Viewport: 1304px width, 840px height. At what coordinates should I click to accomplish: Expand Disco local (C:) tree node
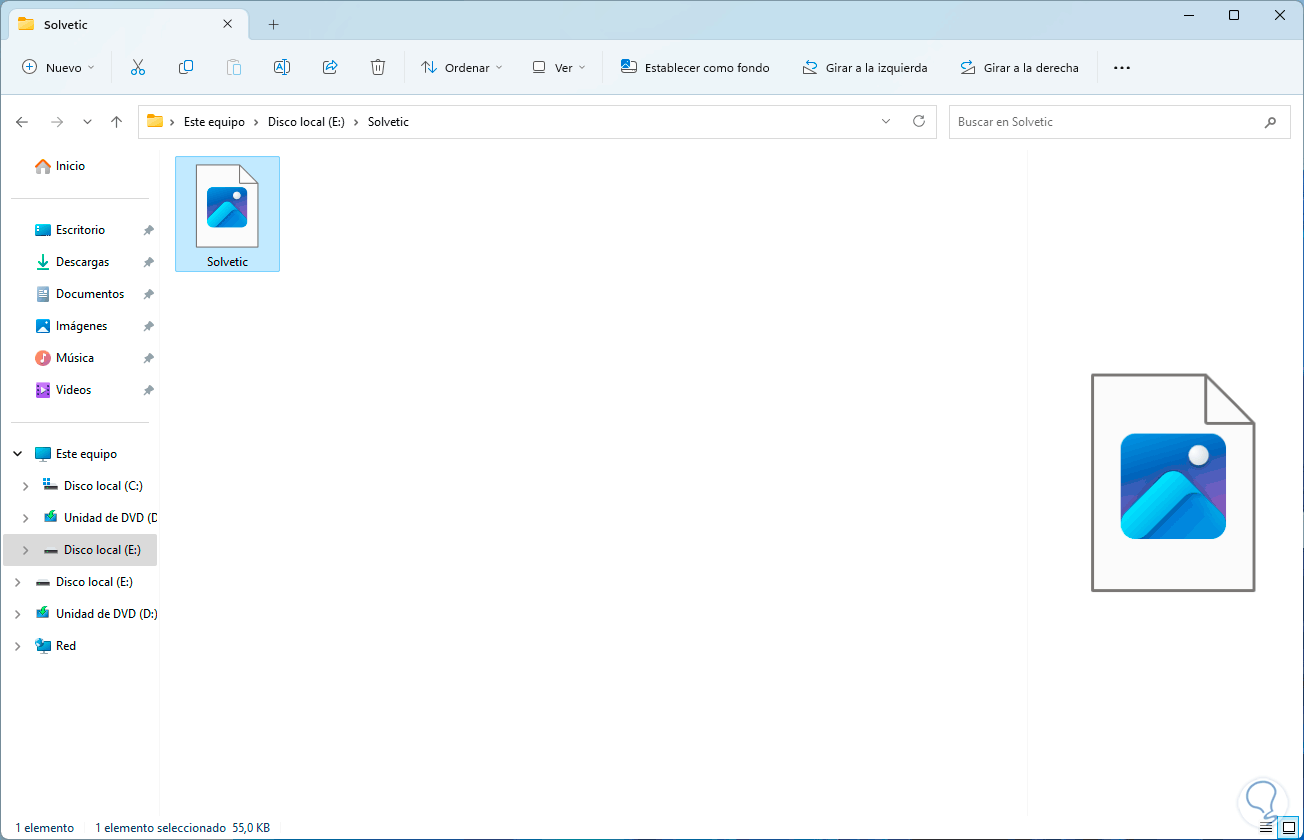26,486
